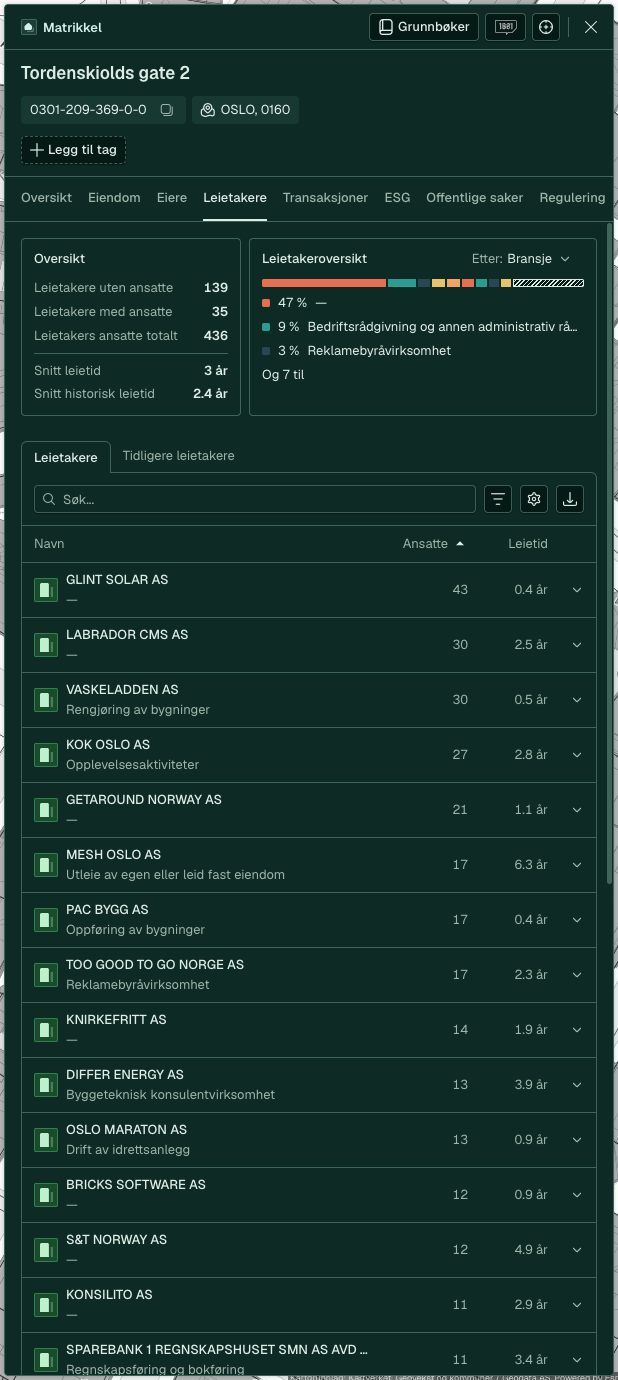
Task: Sort by the Leietid column header
Action: coord(528,544)
